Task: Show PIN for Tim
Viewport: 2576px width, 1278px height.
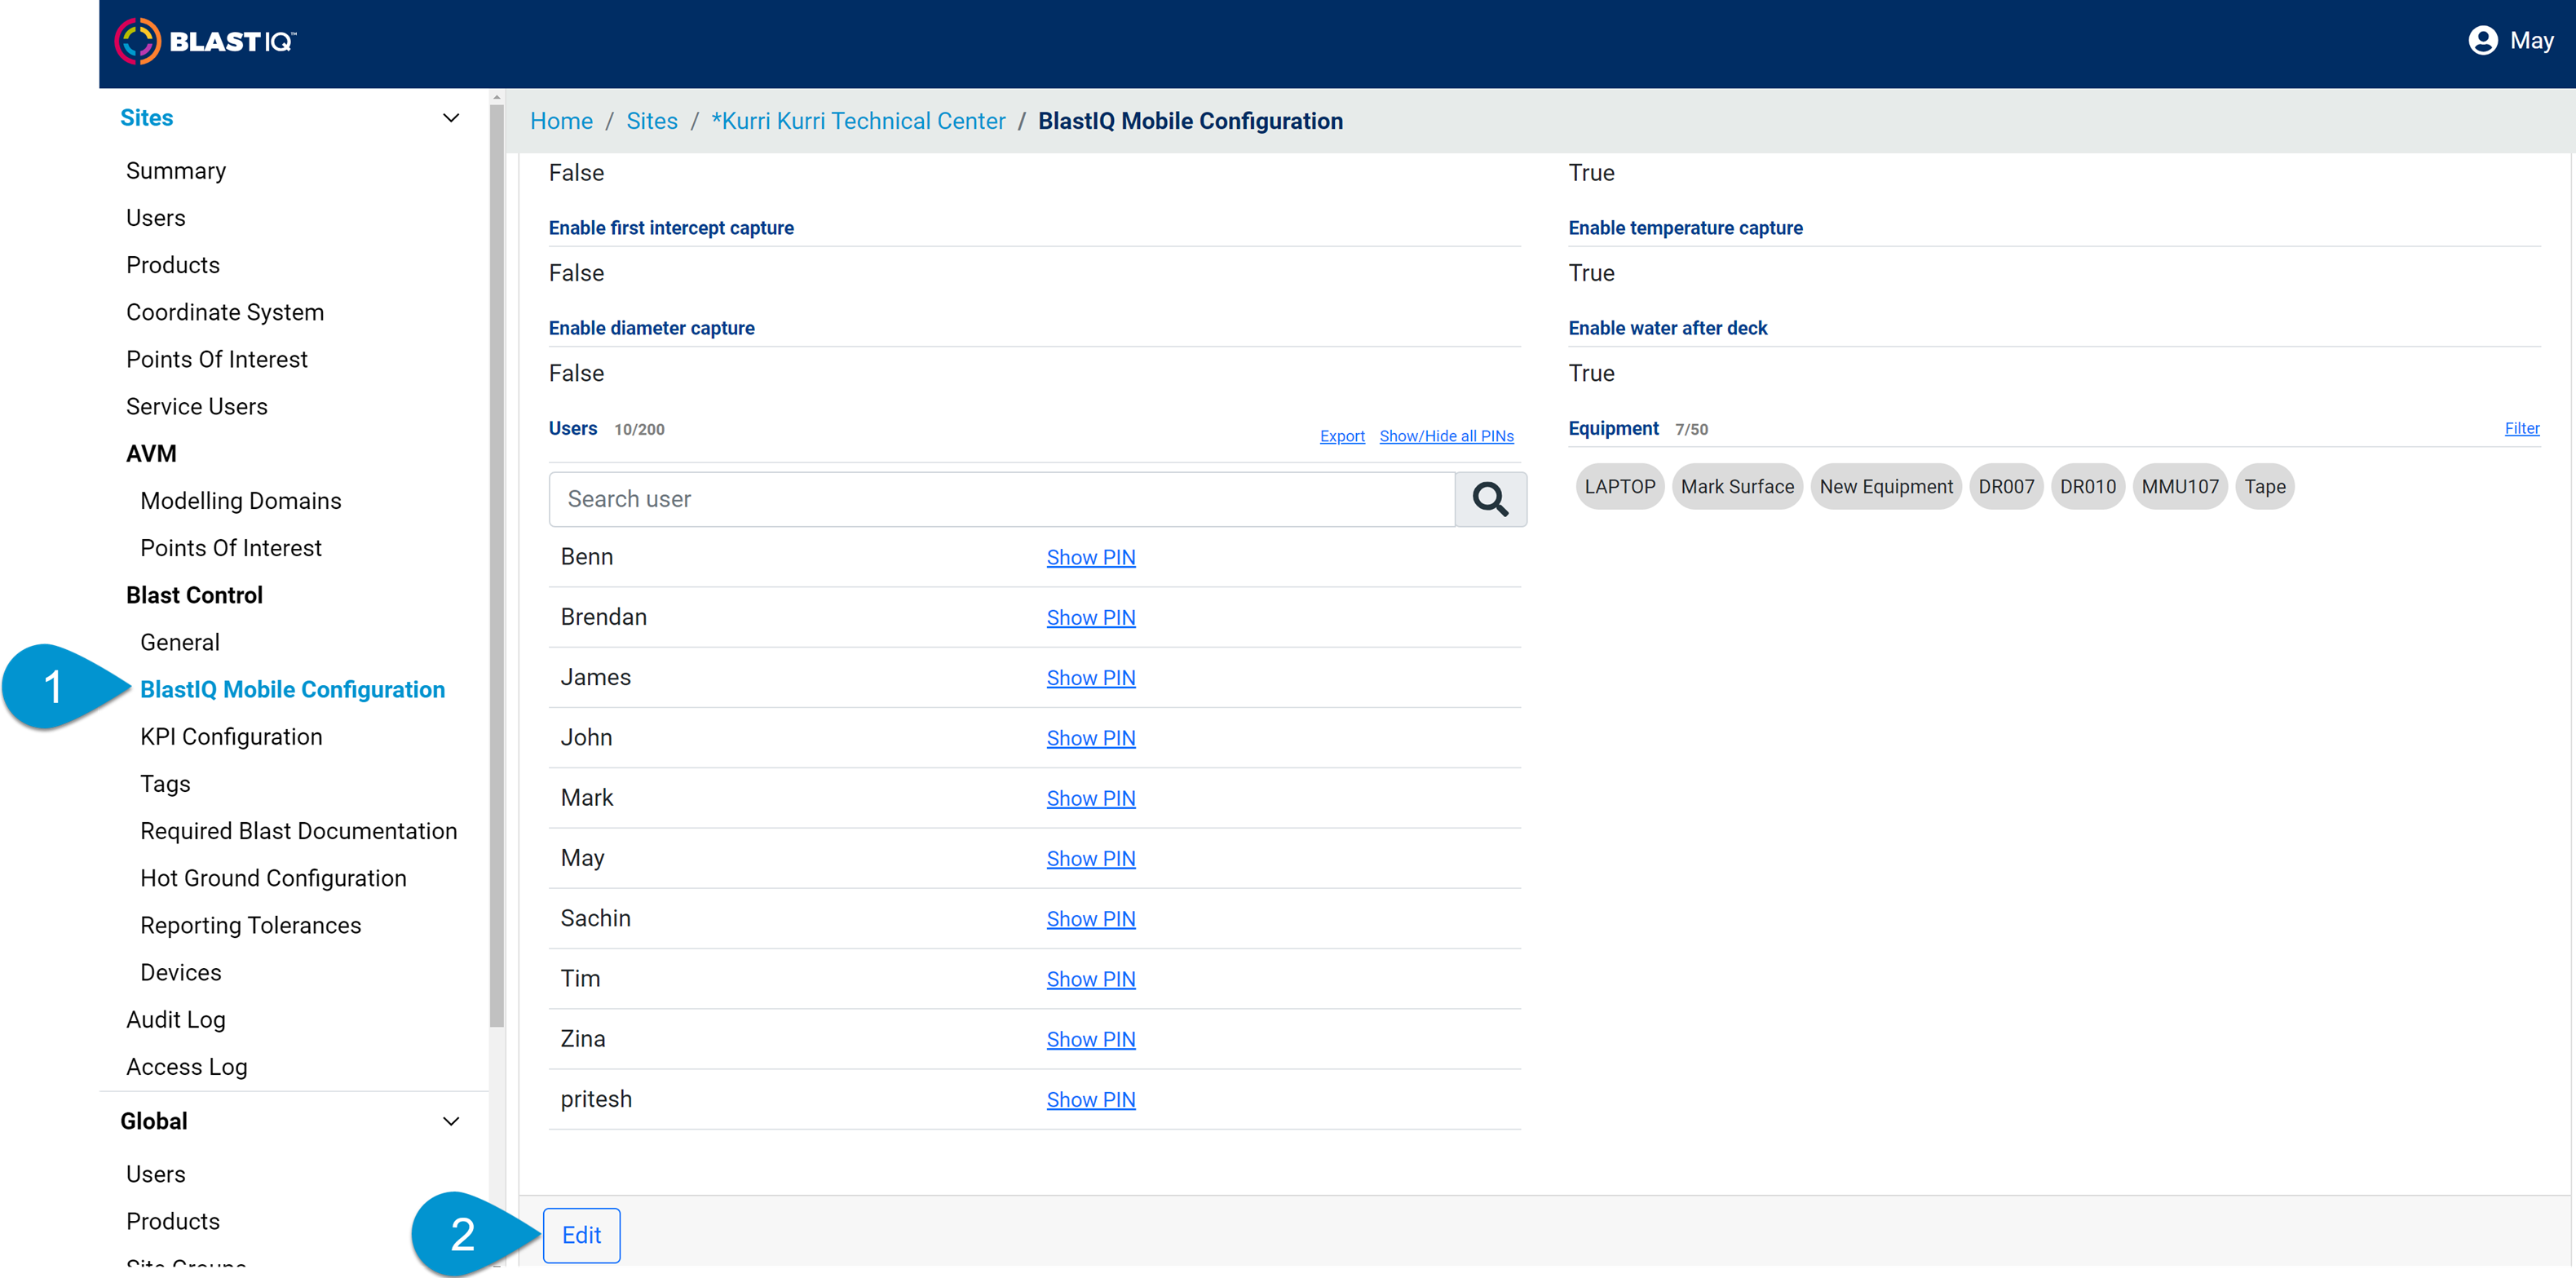Action: [x=1091, y=979]
